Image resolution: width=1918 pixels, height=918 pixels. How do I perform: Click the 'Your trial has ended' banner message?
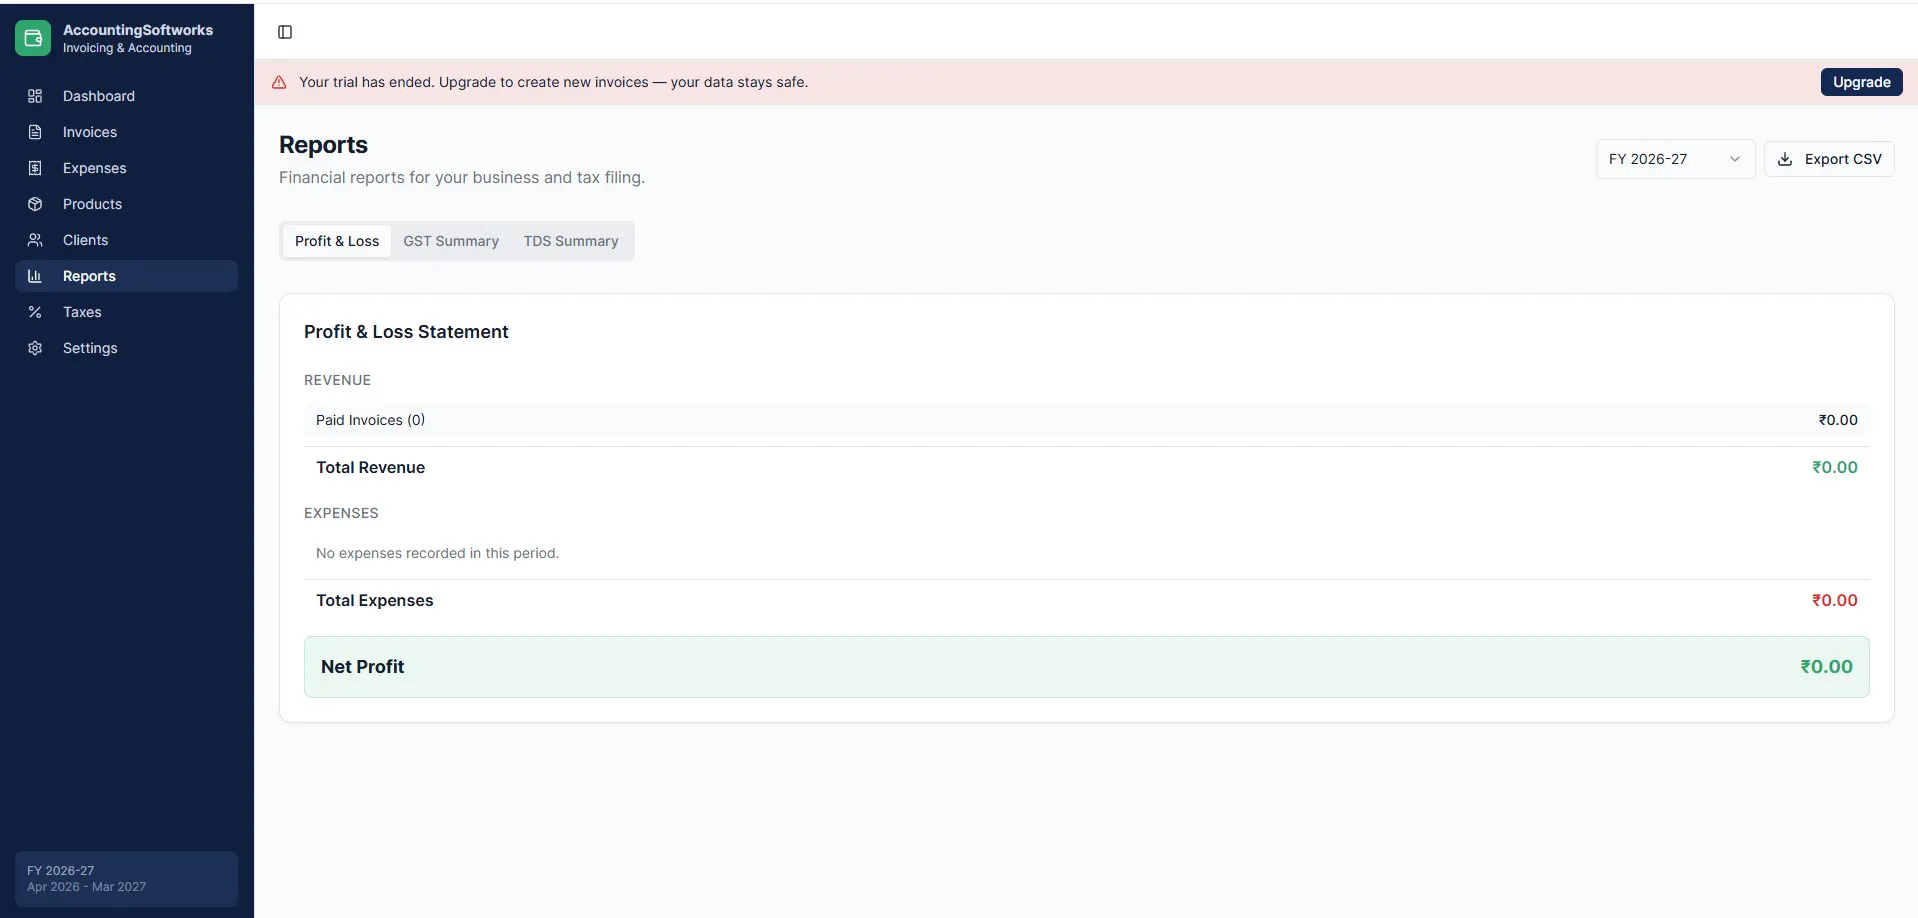[553, 82]
